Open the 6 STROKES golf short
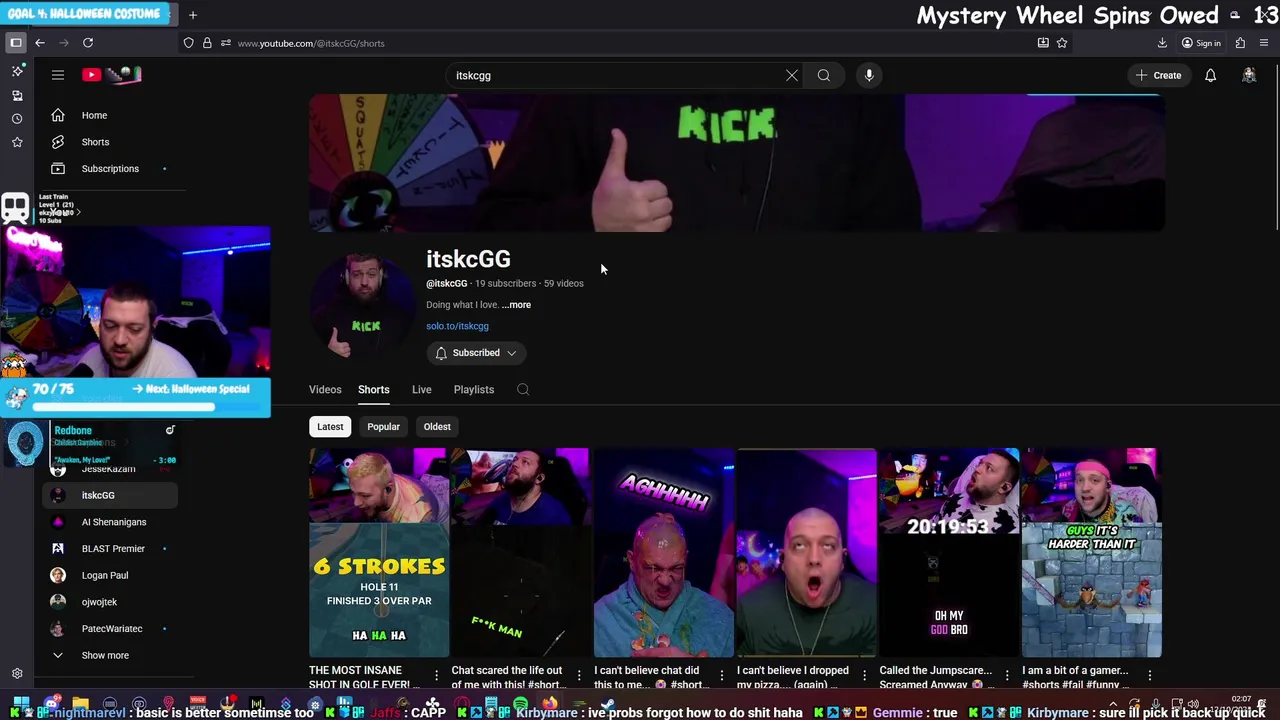This screenshot has width=1280, height=720. 379,552
